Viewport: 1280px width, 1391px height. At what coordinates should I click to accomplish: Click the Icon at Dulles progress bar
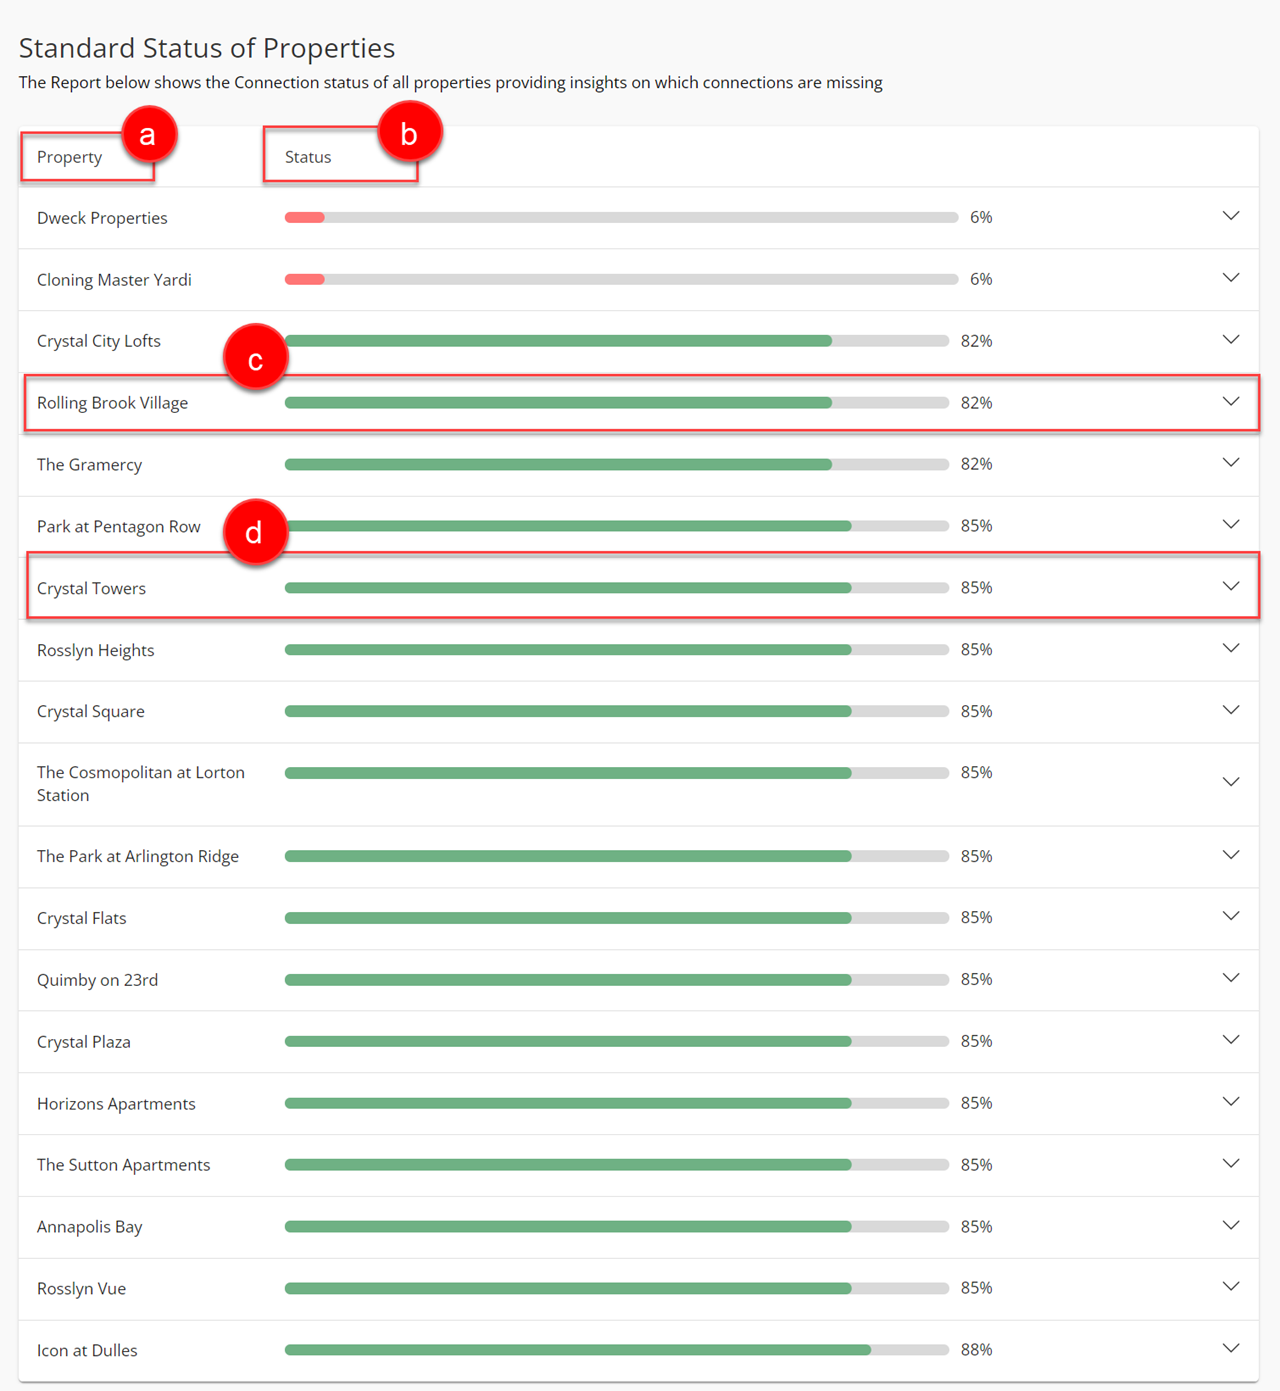[616, 1350]
